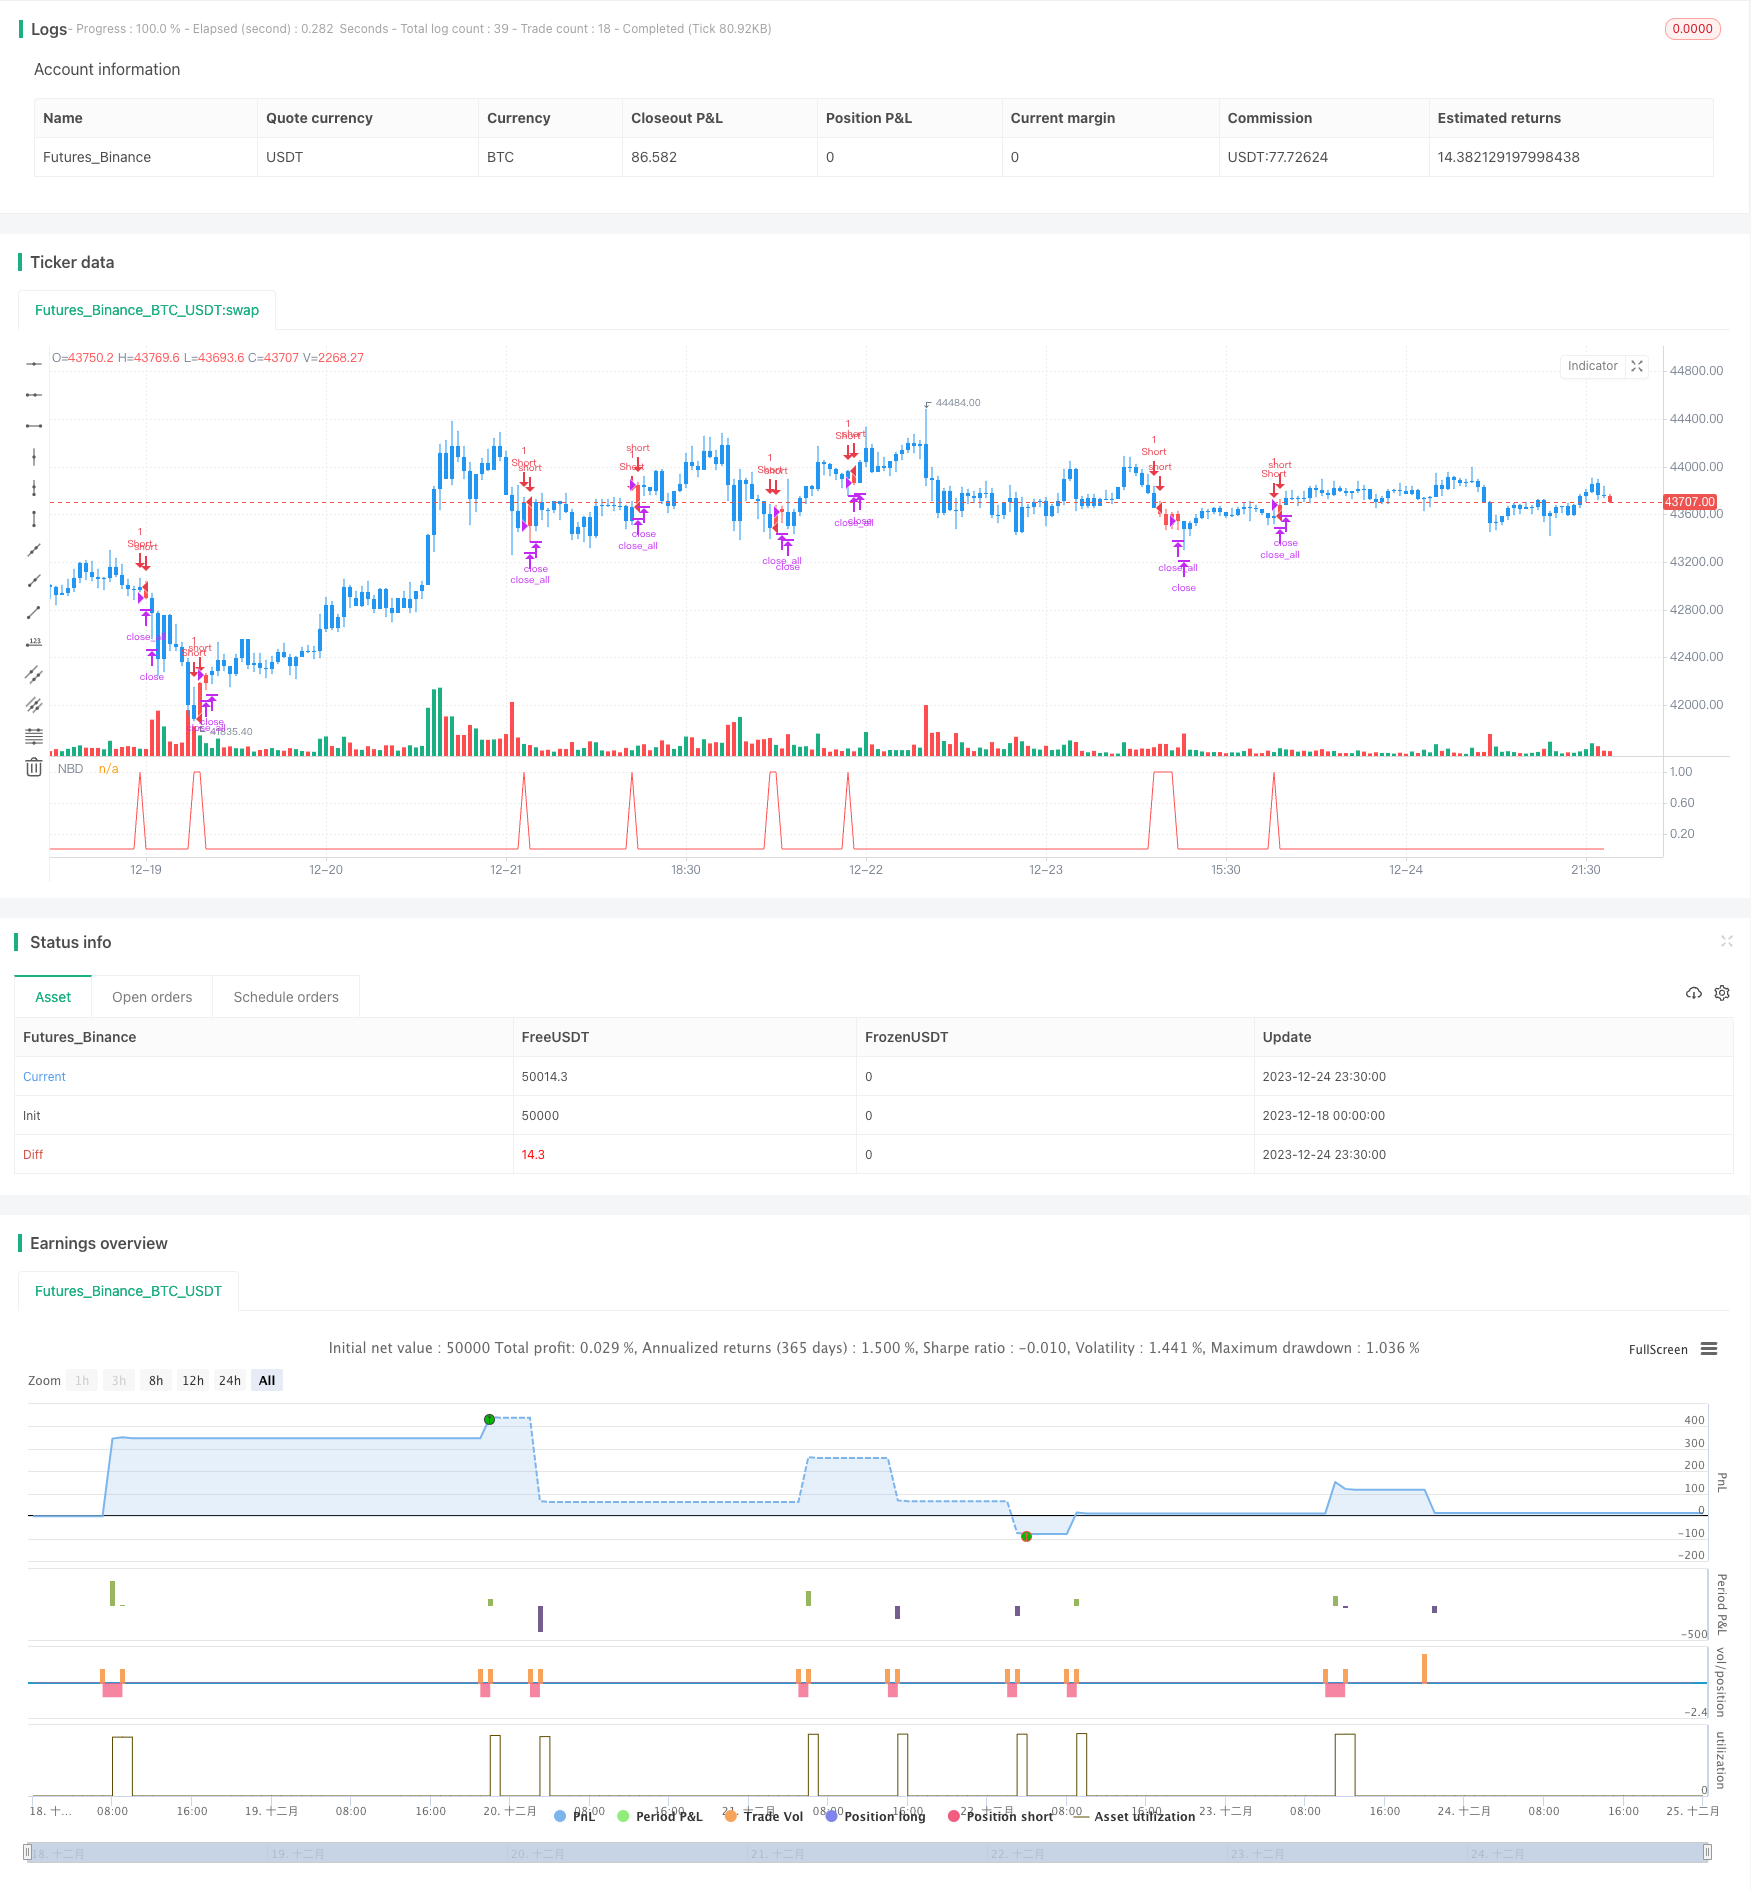The image size is (1751, 1891).
Task: Click the NBD indicator label
Action: pos(70,769)
